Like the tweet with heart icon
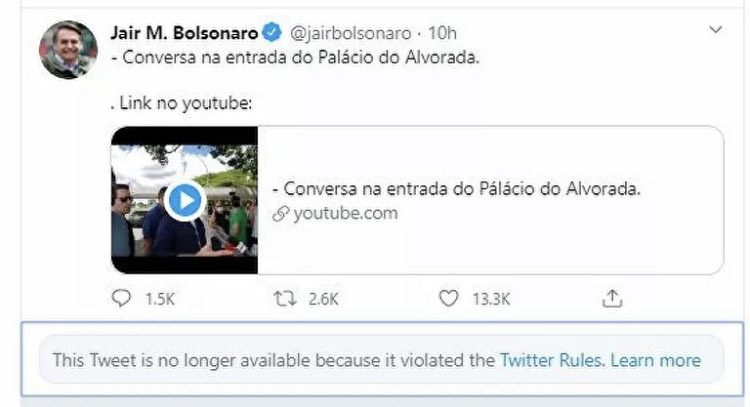 pyautogui.click(x=449, y=298)
